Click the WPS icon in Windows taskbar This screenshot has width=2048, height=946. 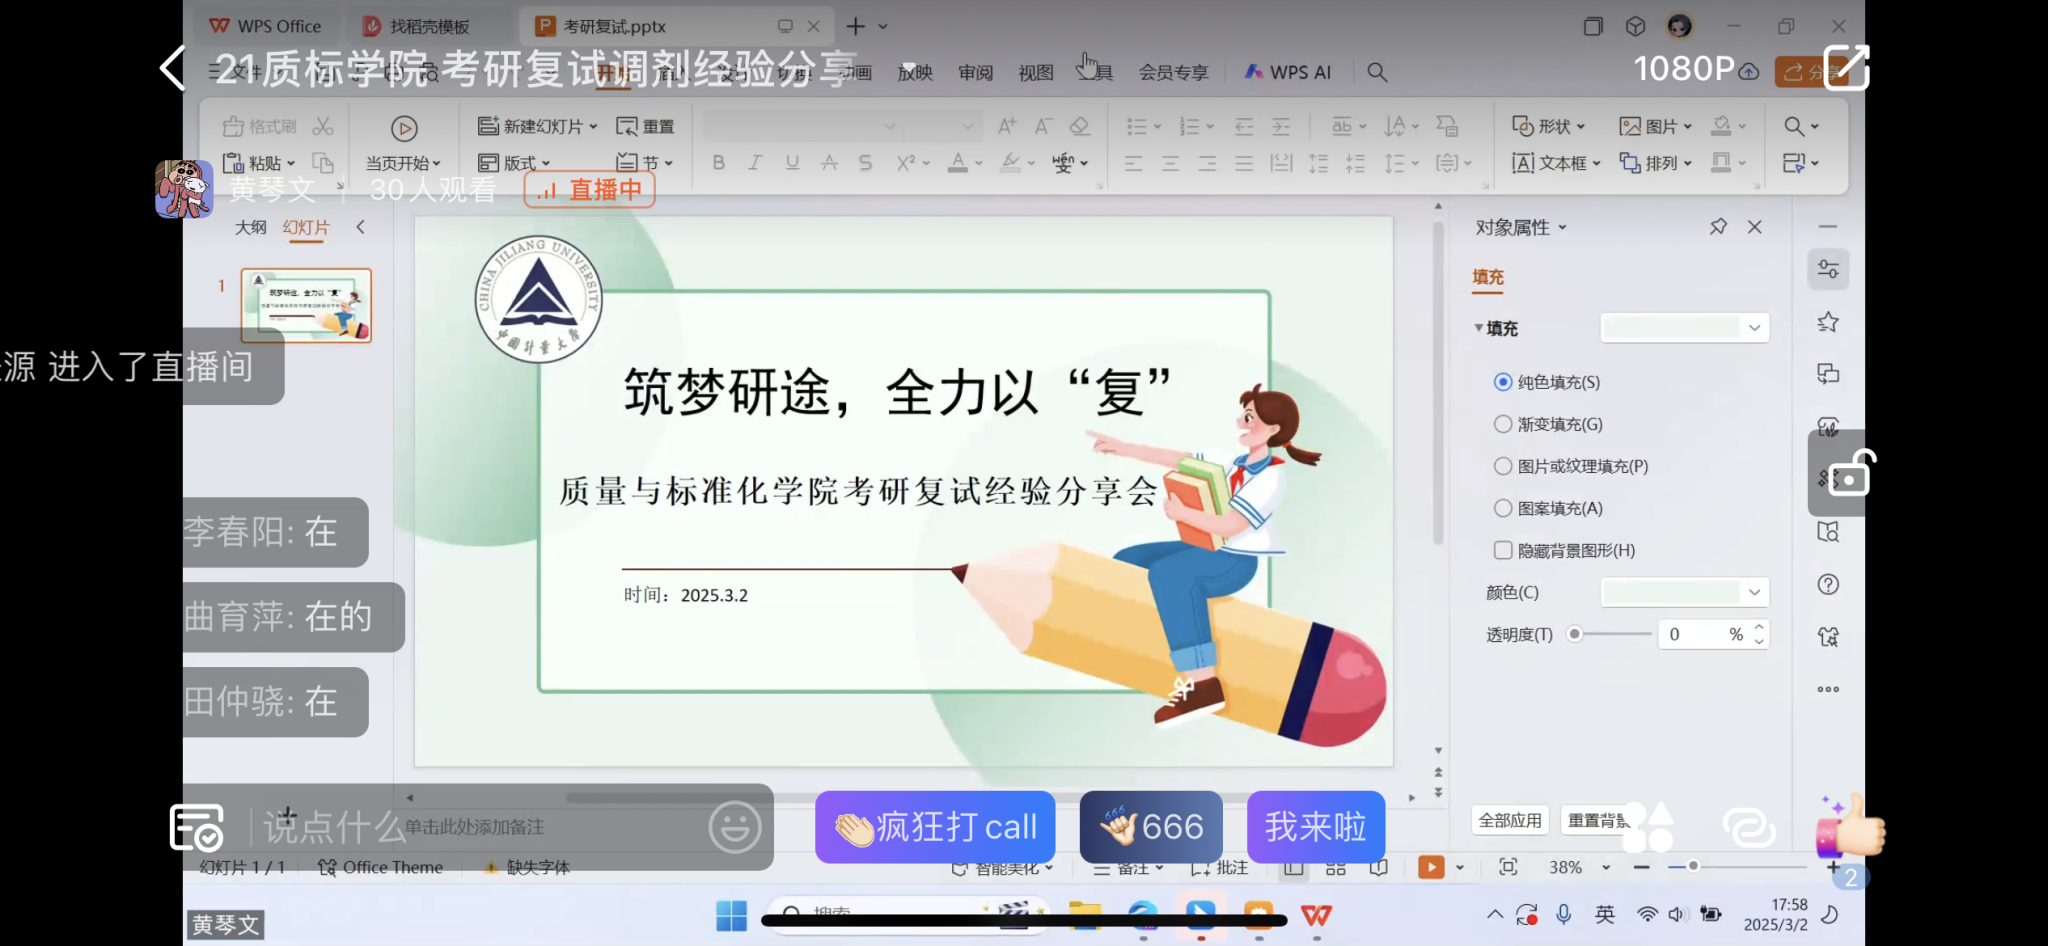point(1316,914)
